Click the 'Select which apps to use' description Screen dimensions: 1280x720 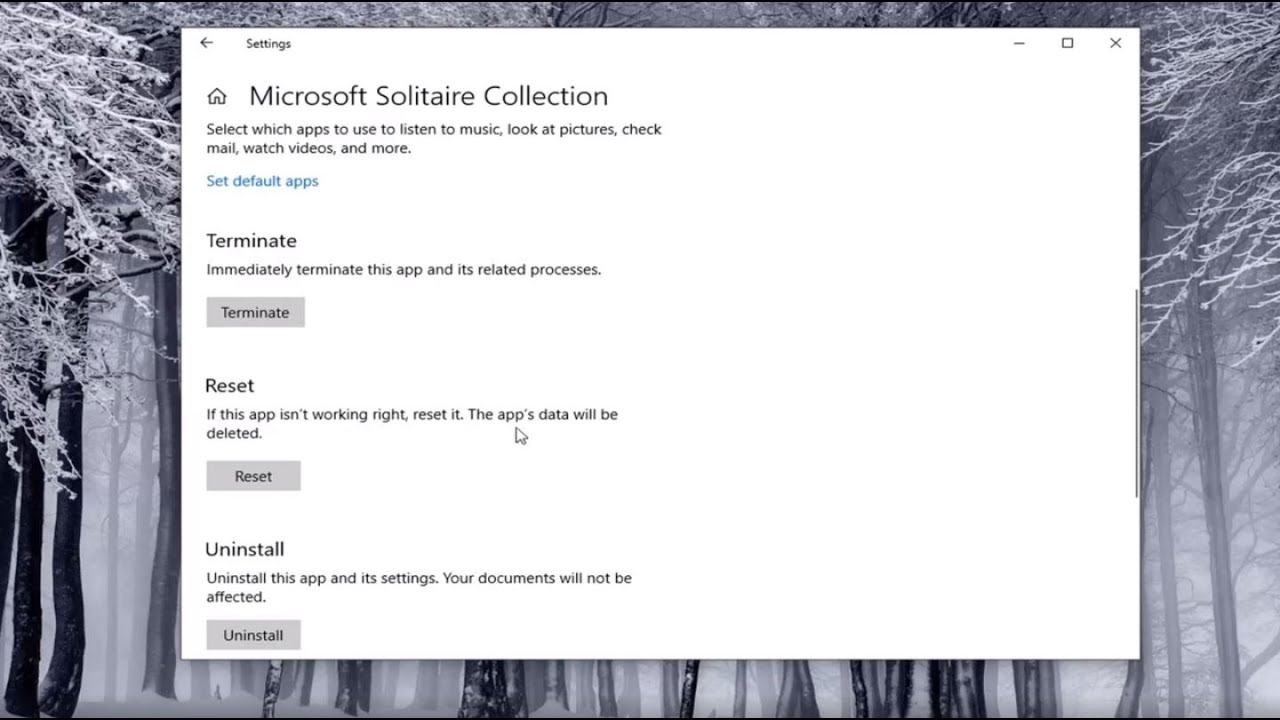pos(434,139)
